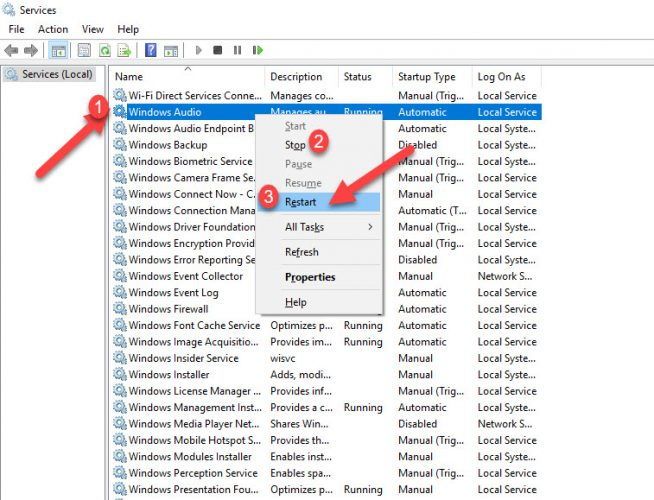Open the Action menu
The height and width of the screenshot is (500, 654).
click(x=53, y=29)
